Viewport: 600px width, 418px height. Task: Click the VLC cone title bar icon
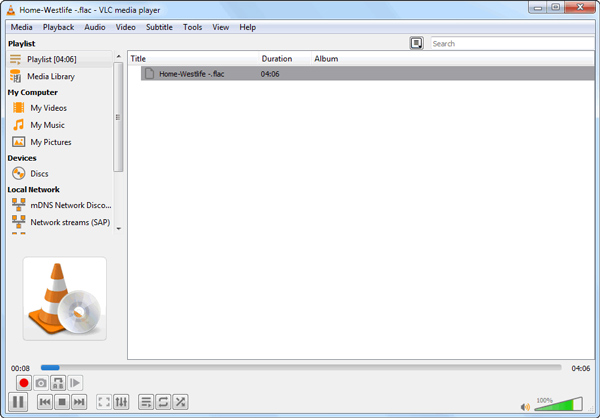click(x=11, y=10)
